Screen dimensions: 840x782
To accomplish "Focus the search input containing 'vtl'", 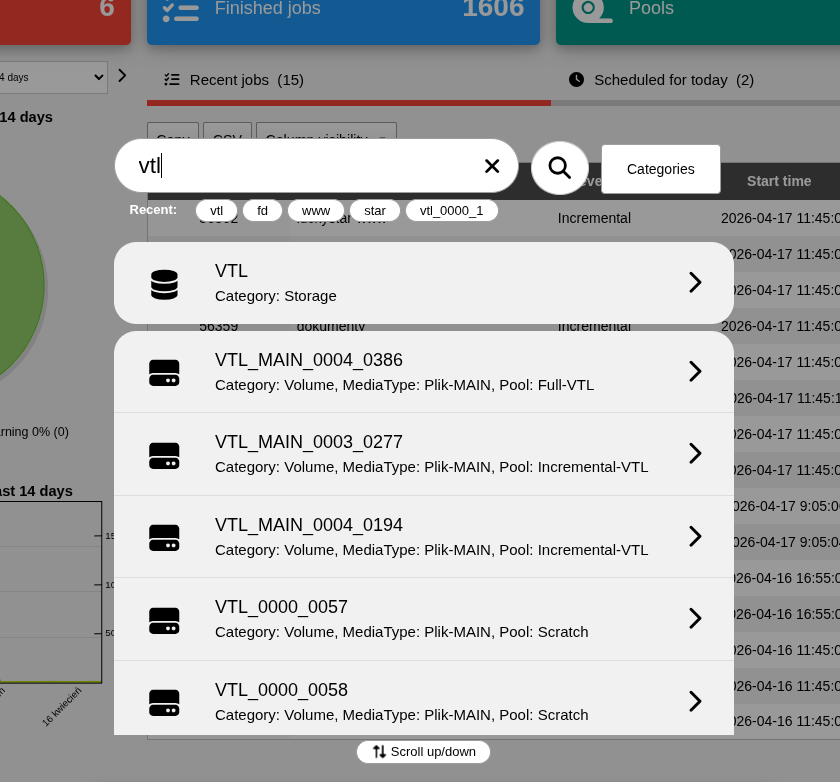I will coord(300,166).
